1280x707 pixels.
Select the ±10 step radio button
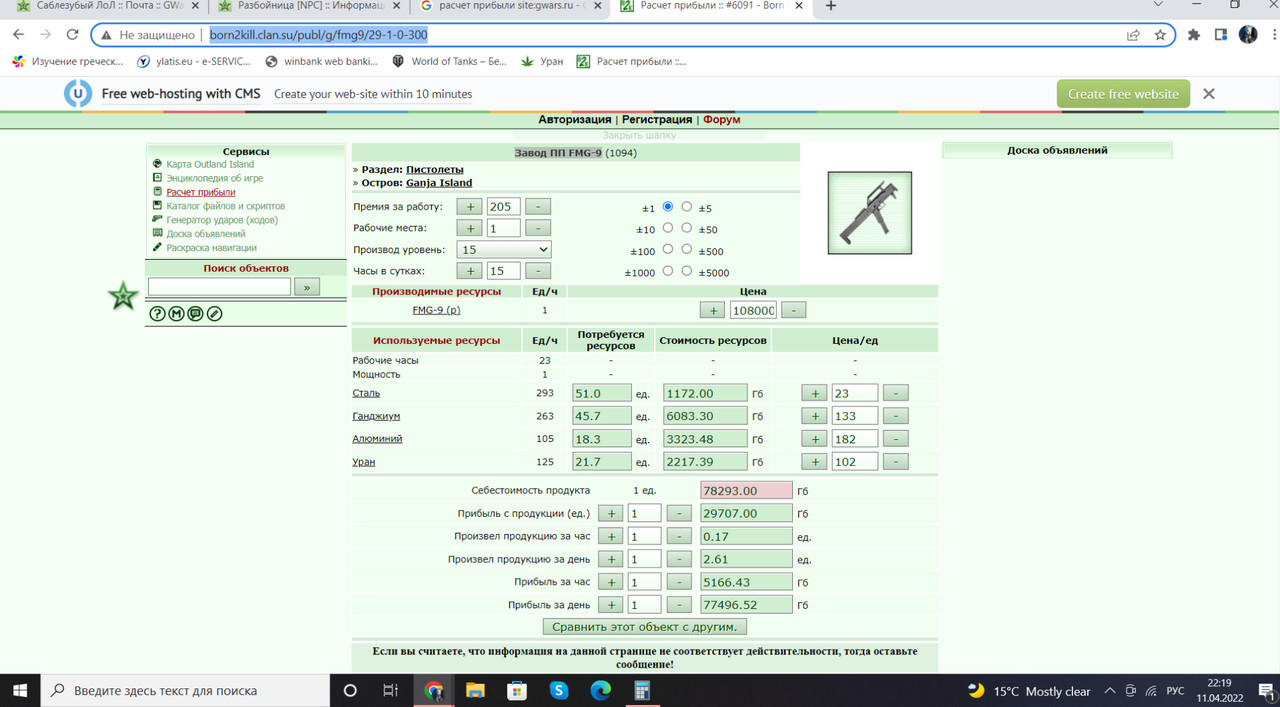pos(668,228)
